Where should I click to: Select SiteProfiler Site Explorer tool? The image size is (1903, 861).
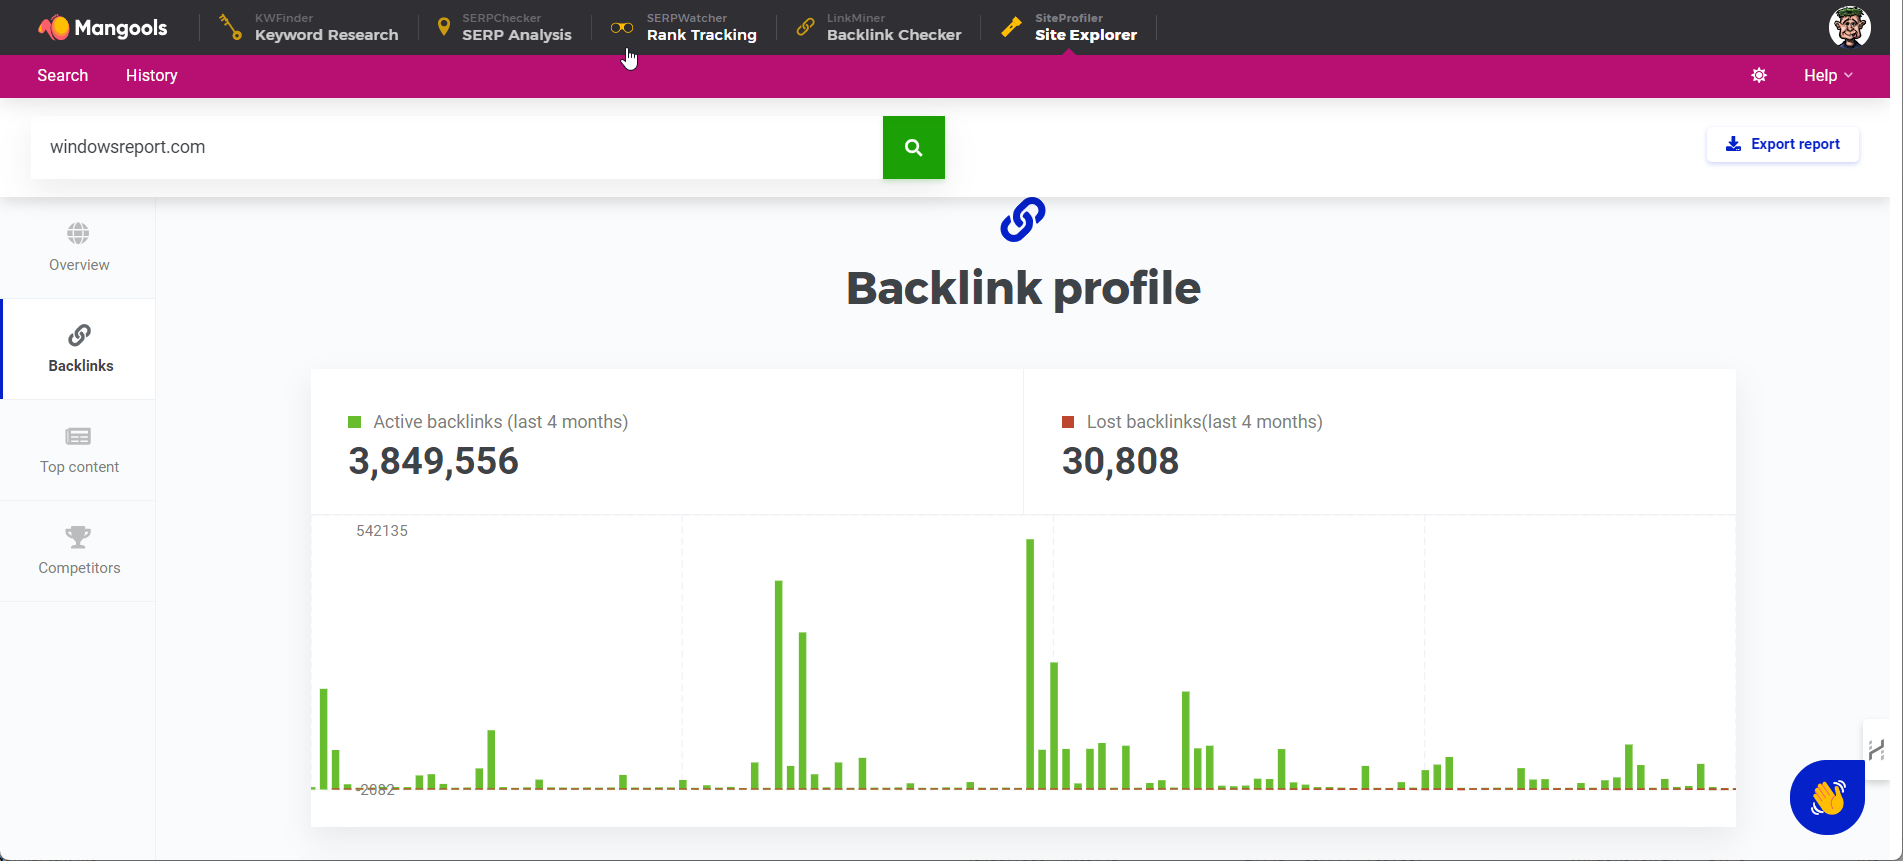pyautogui.click(x=1069, y=28)
